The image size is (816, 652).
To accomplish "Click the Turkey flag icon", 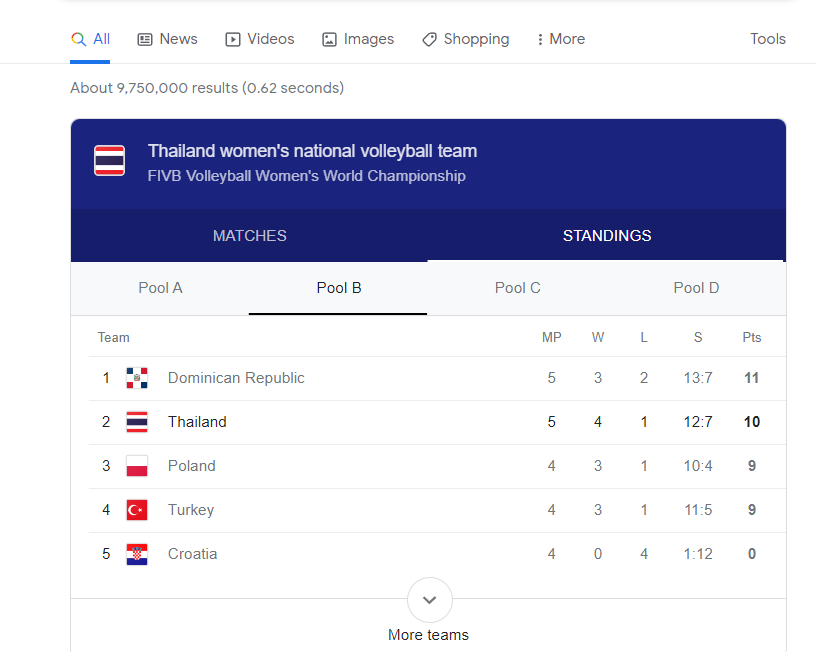I will (x=137, y=510).
